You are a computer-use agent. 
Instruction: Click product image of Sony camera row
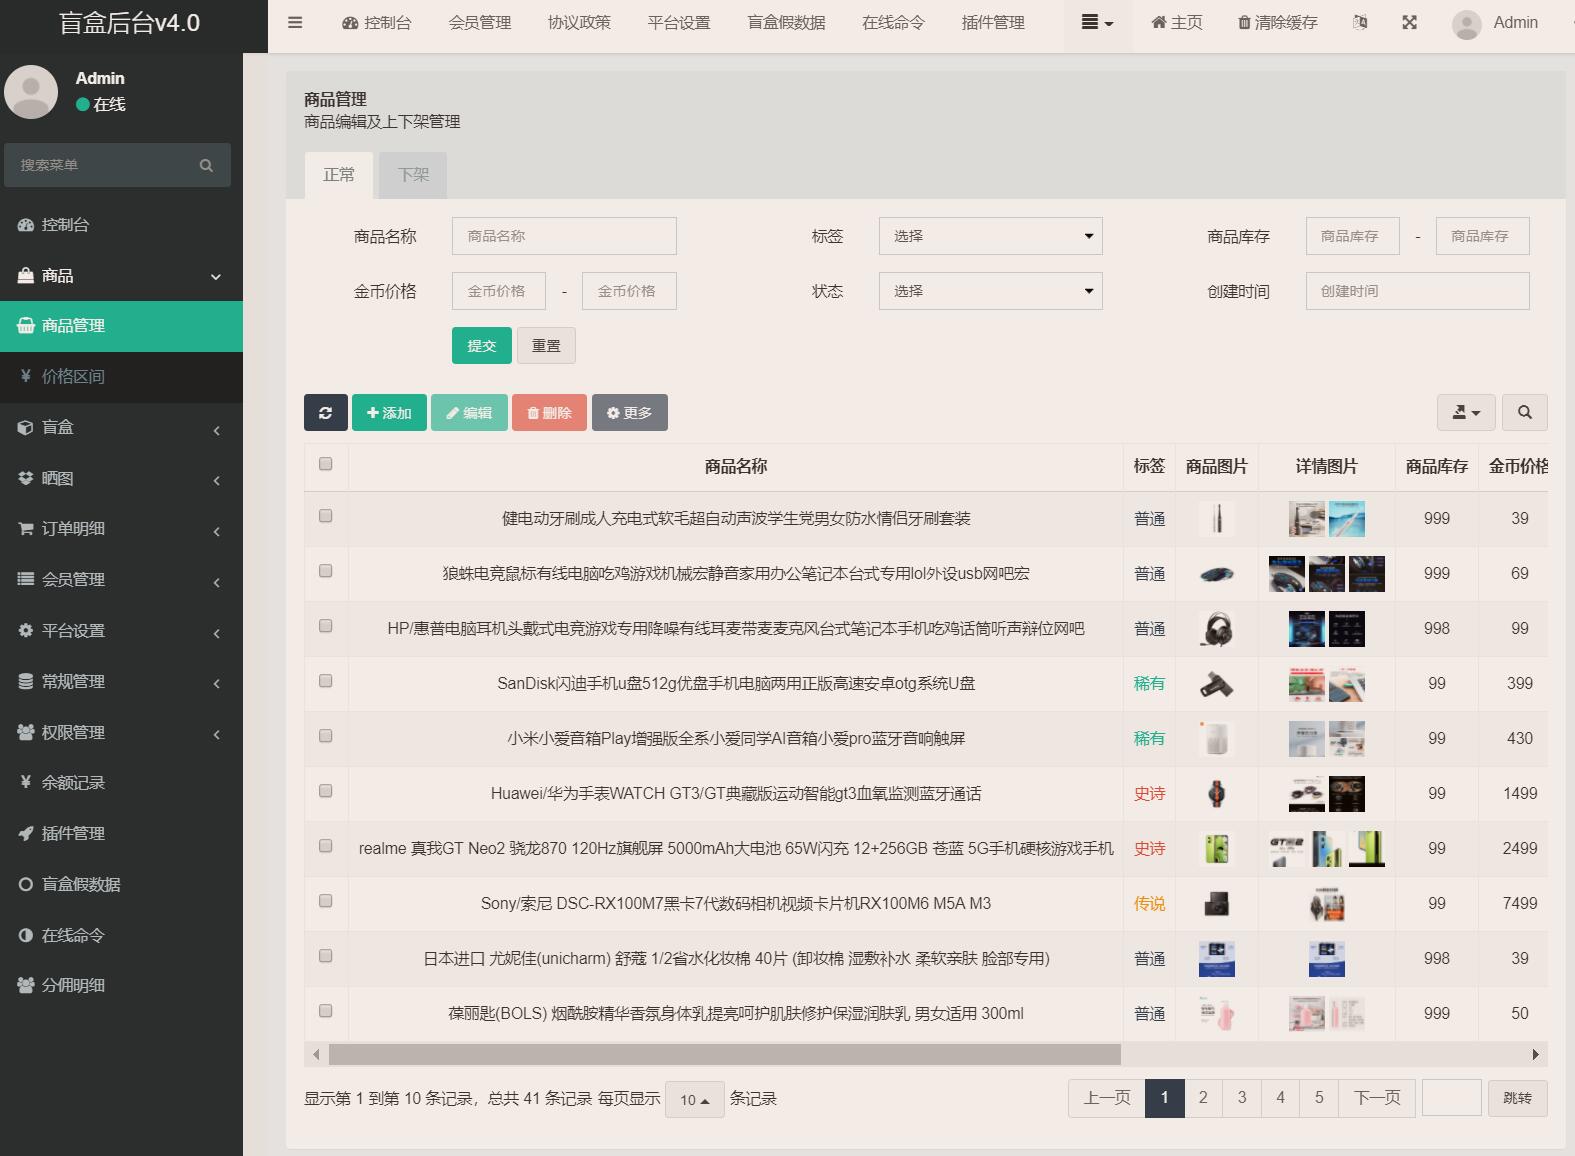point(1216,904)
